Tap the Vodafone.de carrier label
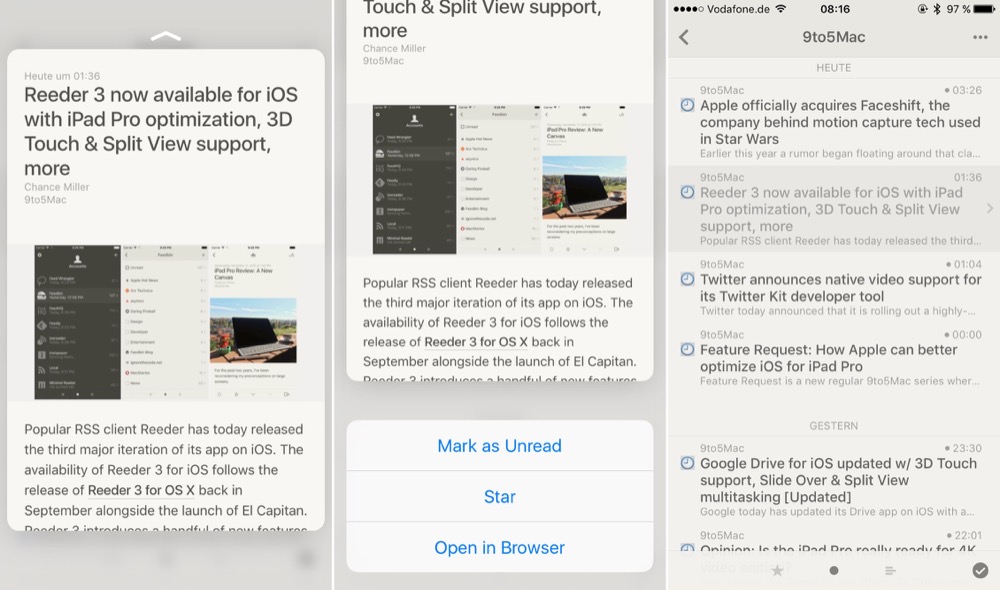The height and width of the screenshot is (590, 1000). pyautogui.click(x=738, y=9)
